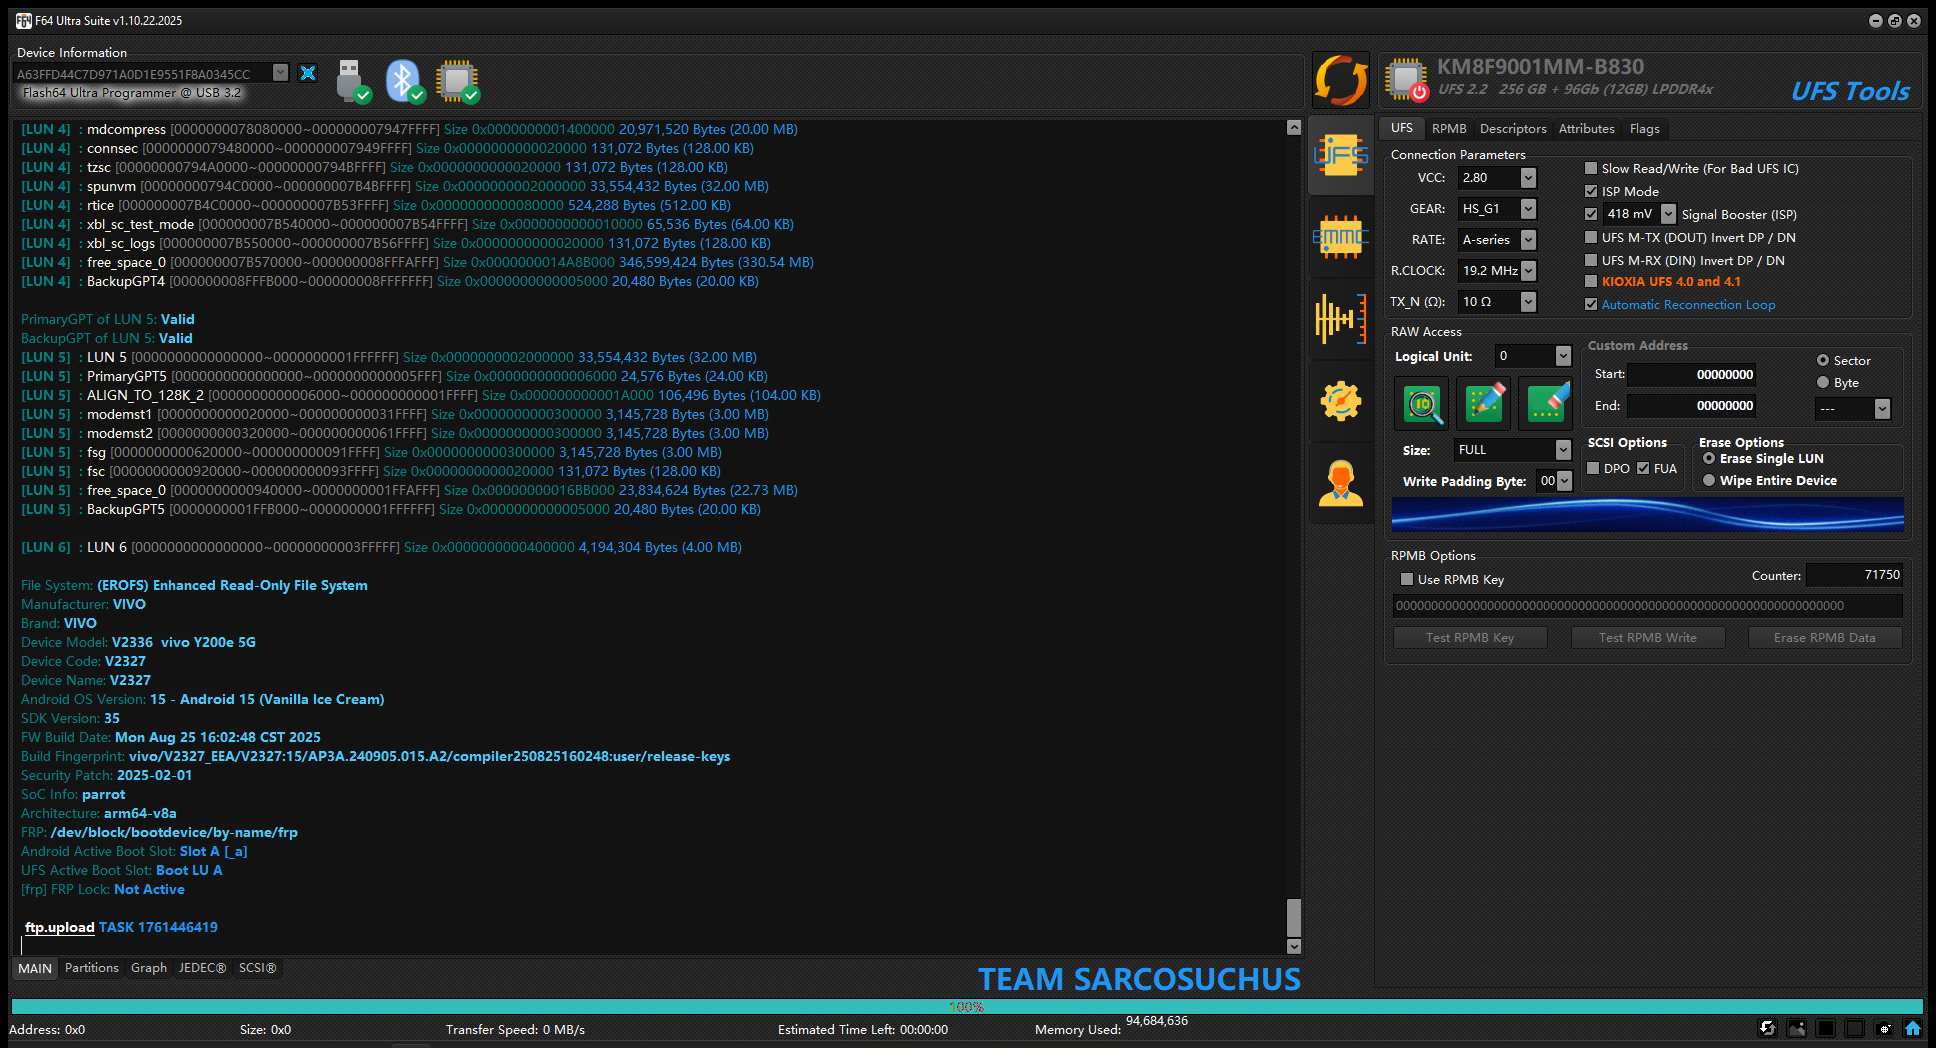The width and height of the screenshot is (1936, 1048).
Task: Expand the R.CLOCK 19.2 MHz dropdown
Action: click(1528, 271)
